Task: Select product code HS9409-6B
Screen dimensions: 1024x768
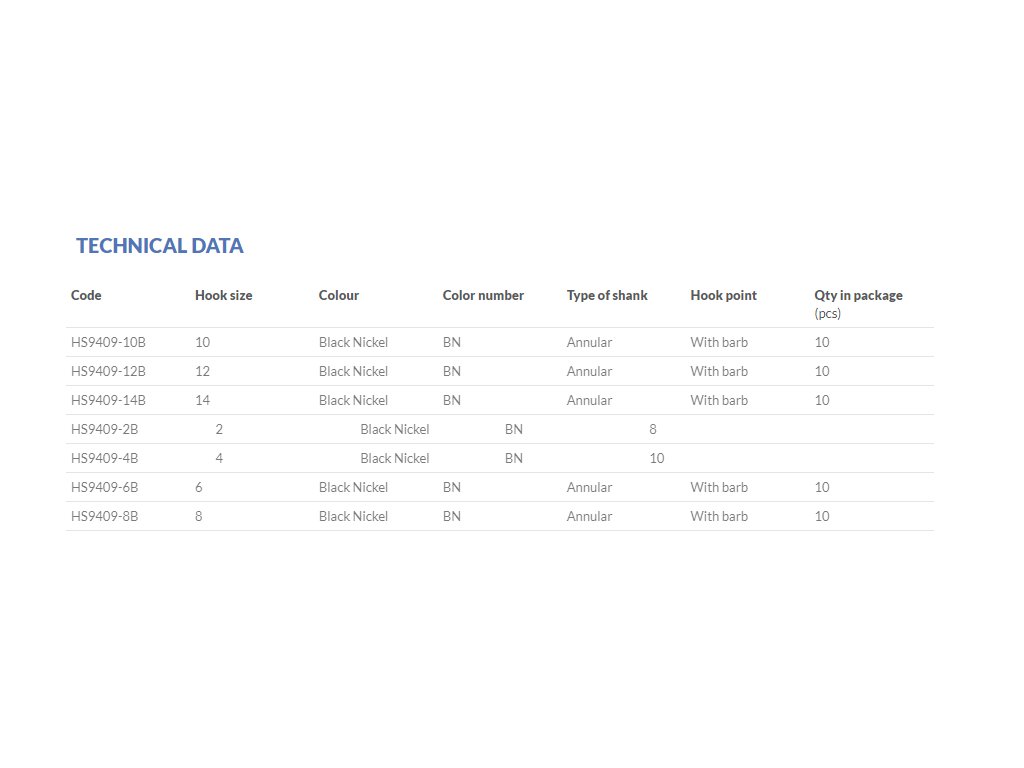Action: pyautogui.click(x=104, y=487)
